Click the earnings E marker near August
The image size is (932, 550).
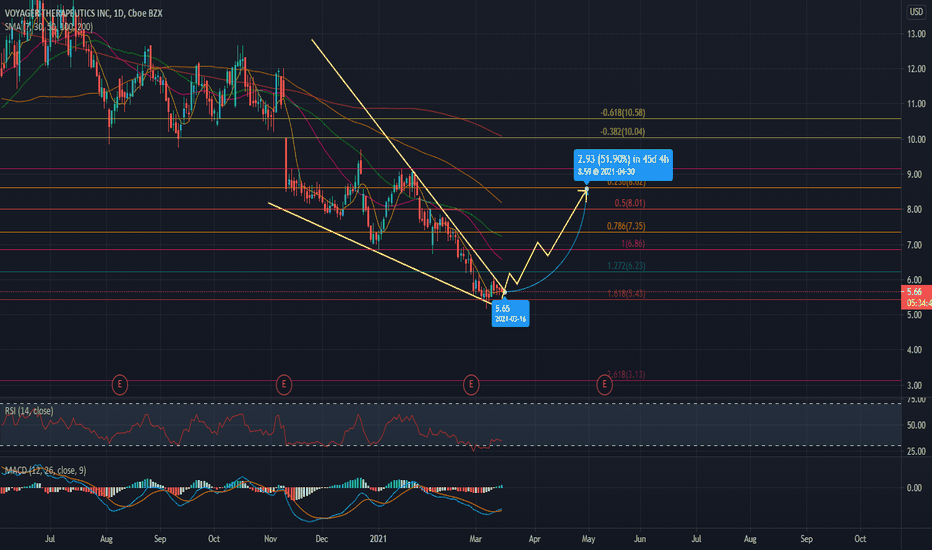pyautogui.click(x=119, y=385)
